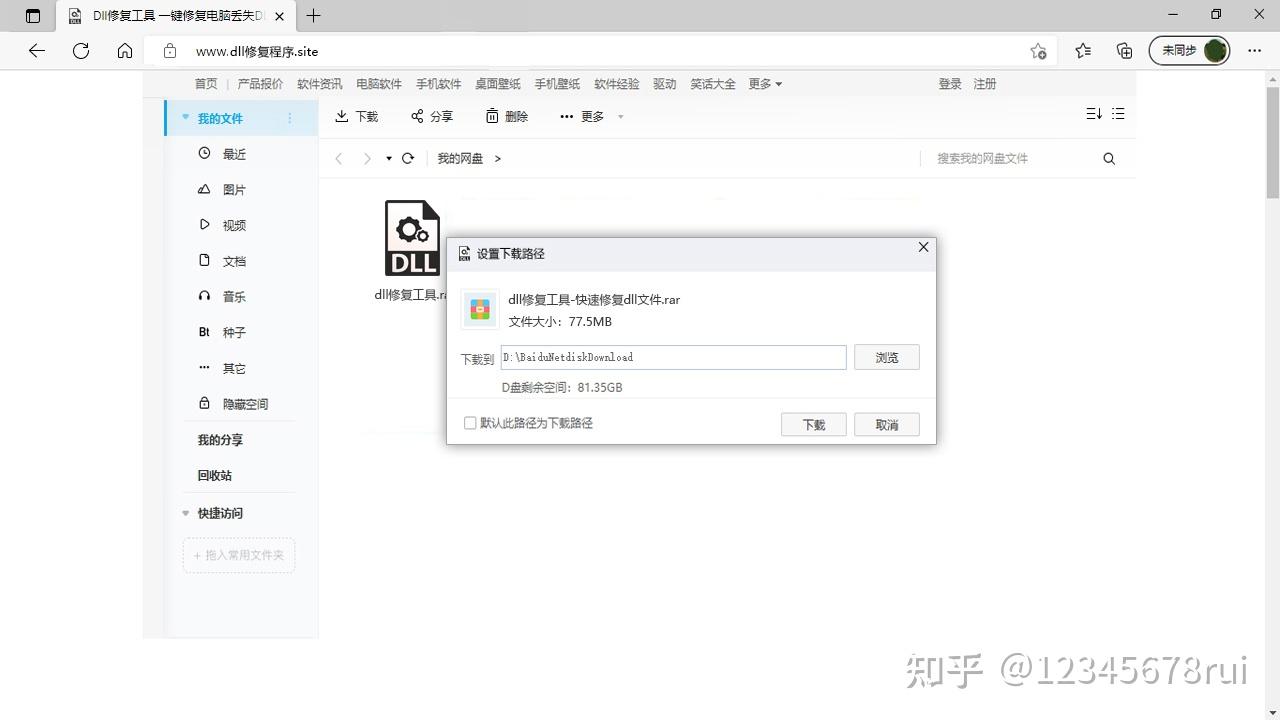Click the 我的网盘 breadcrumb

click(x=460, y=158)
